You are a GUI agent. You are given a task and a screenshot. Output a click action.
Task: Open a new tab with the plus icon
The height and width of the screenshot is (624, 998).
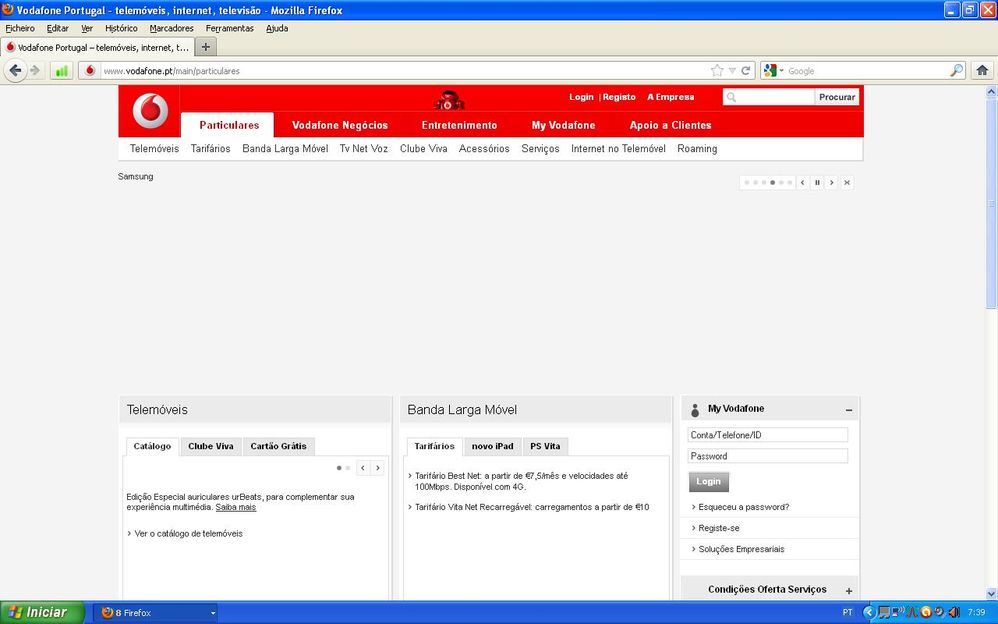click(205, 46)
